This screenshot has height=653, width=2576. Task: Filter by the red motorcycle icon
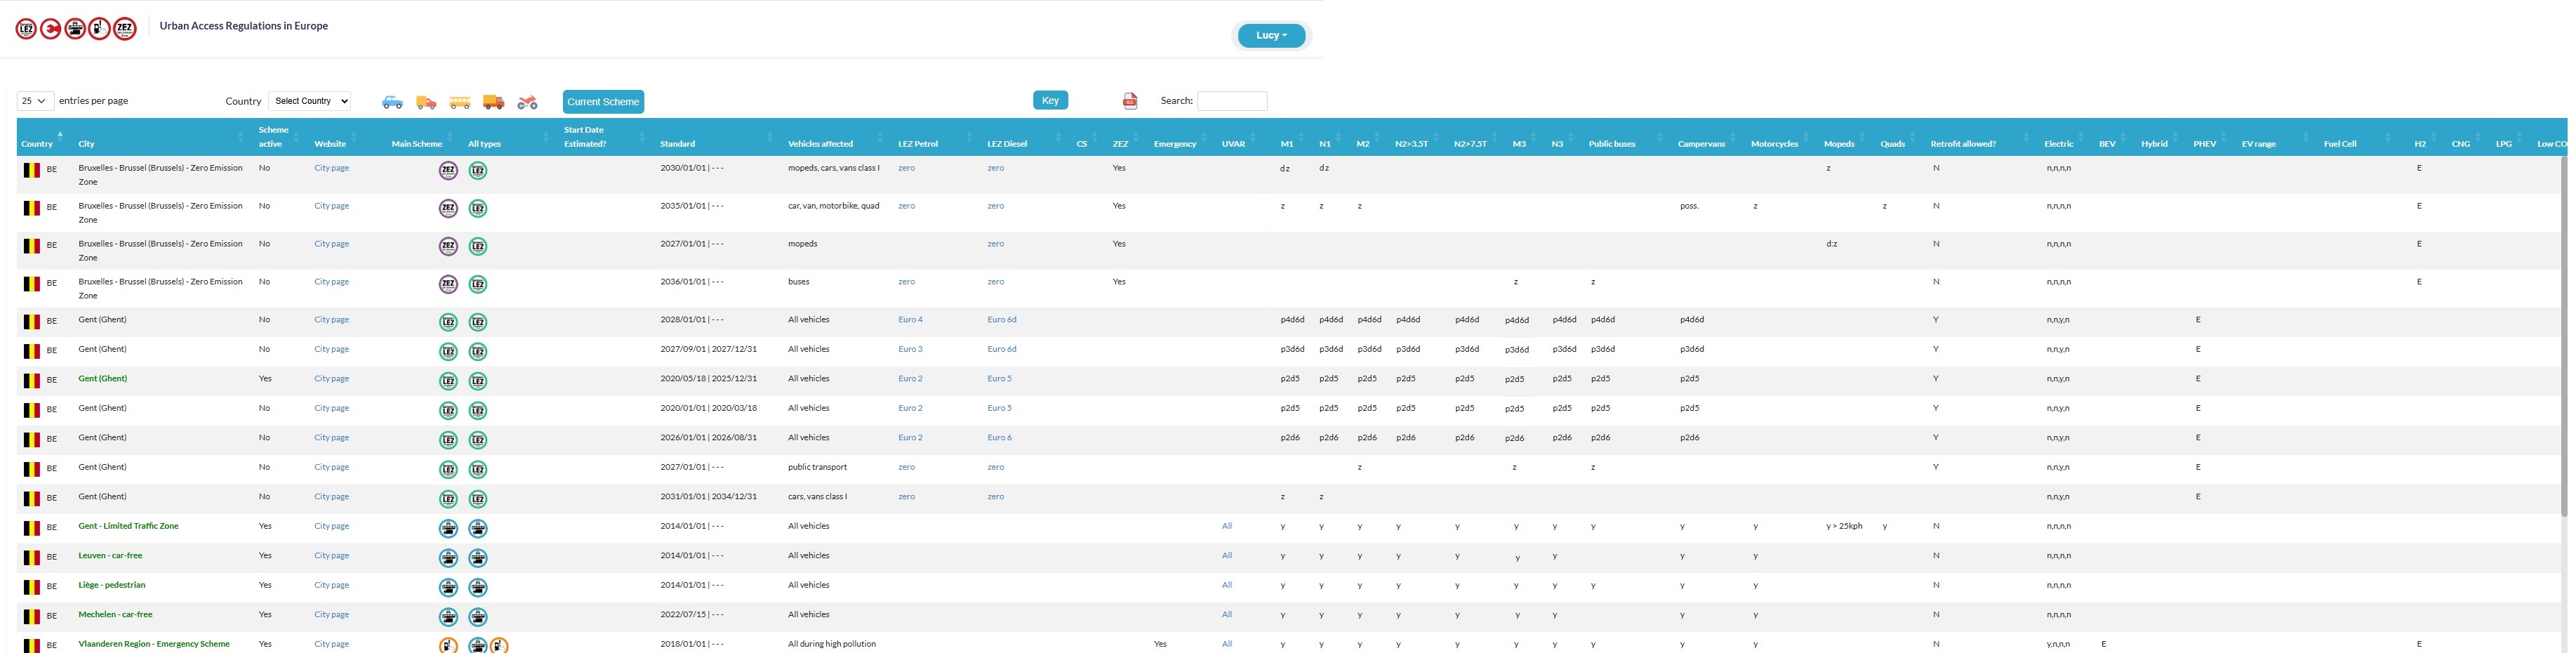(528, 102)
